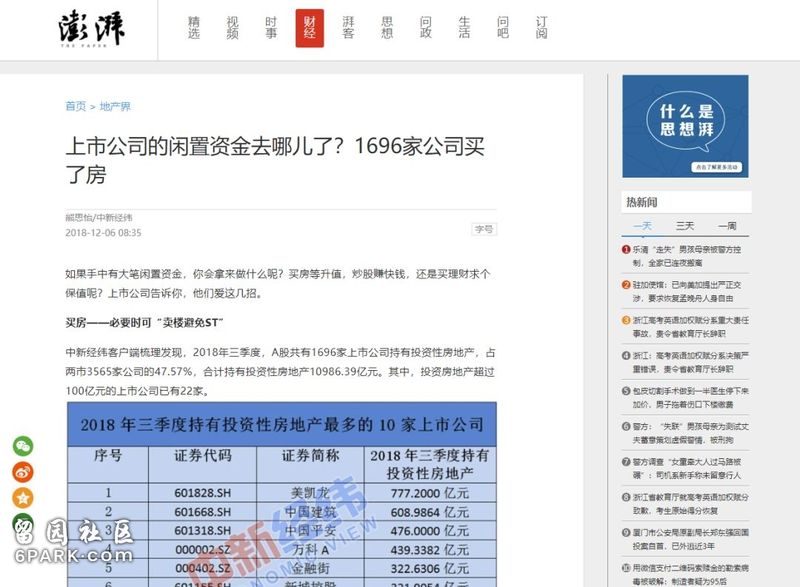Image resolution: width=800 pixels, height=587 pixels.
Task: Click the 字号 font size button
Action: coord(484,229)
